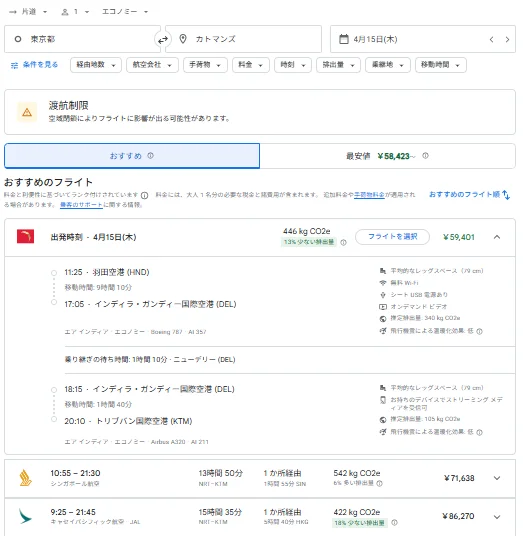Open the 時刻 times filter
This screenshot has height=536, width=523.
point(293,65)
